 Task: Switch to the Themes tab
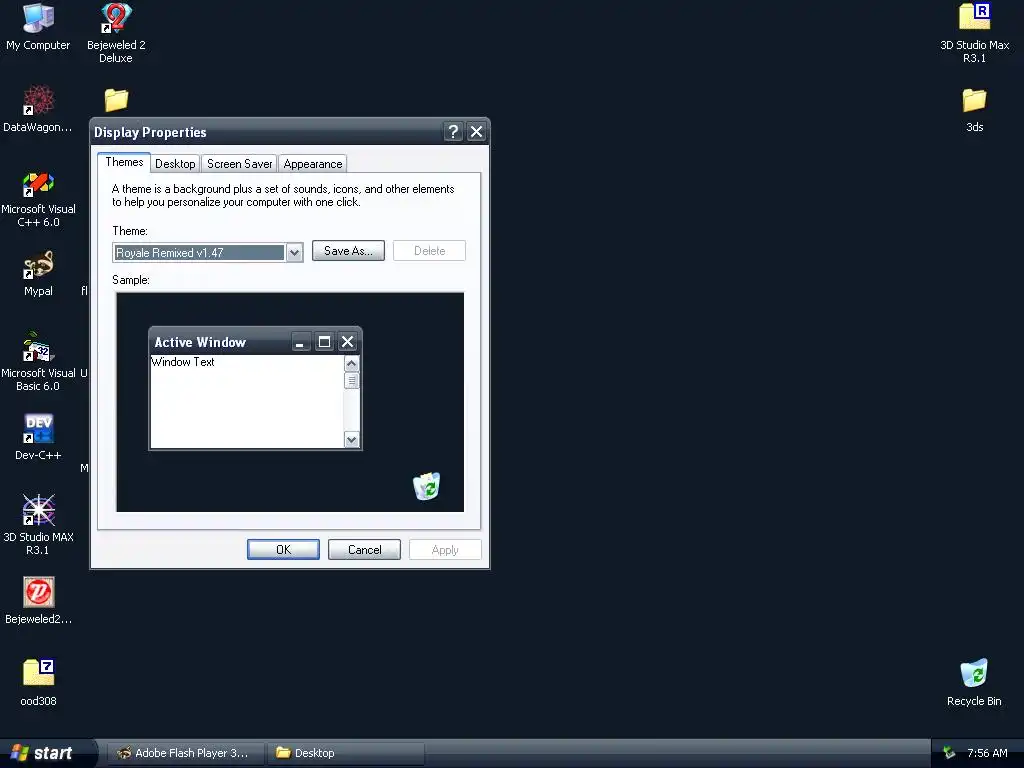[x=124, y=162]
